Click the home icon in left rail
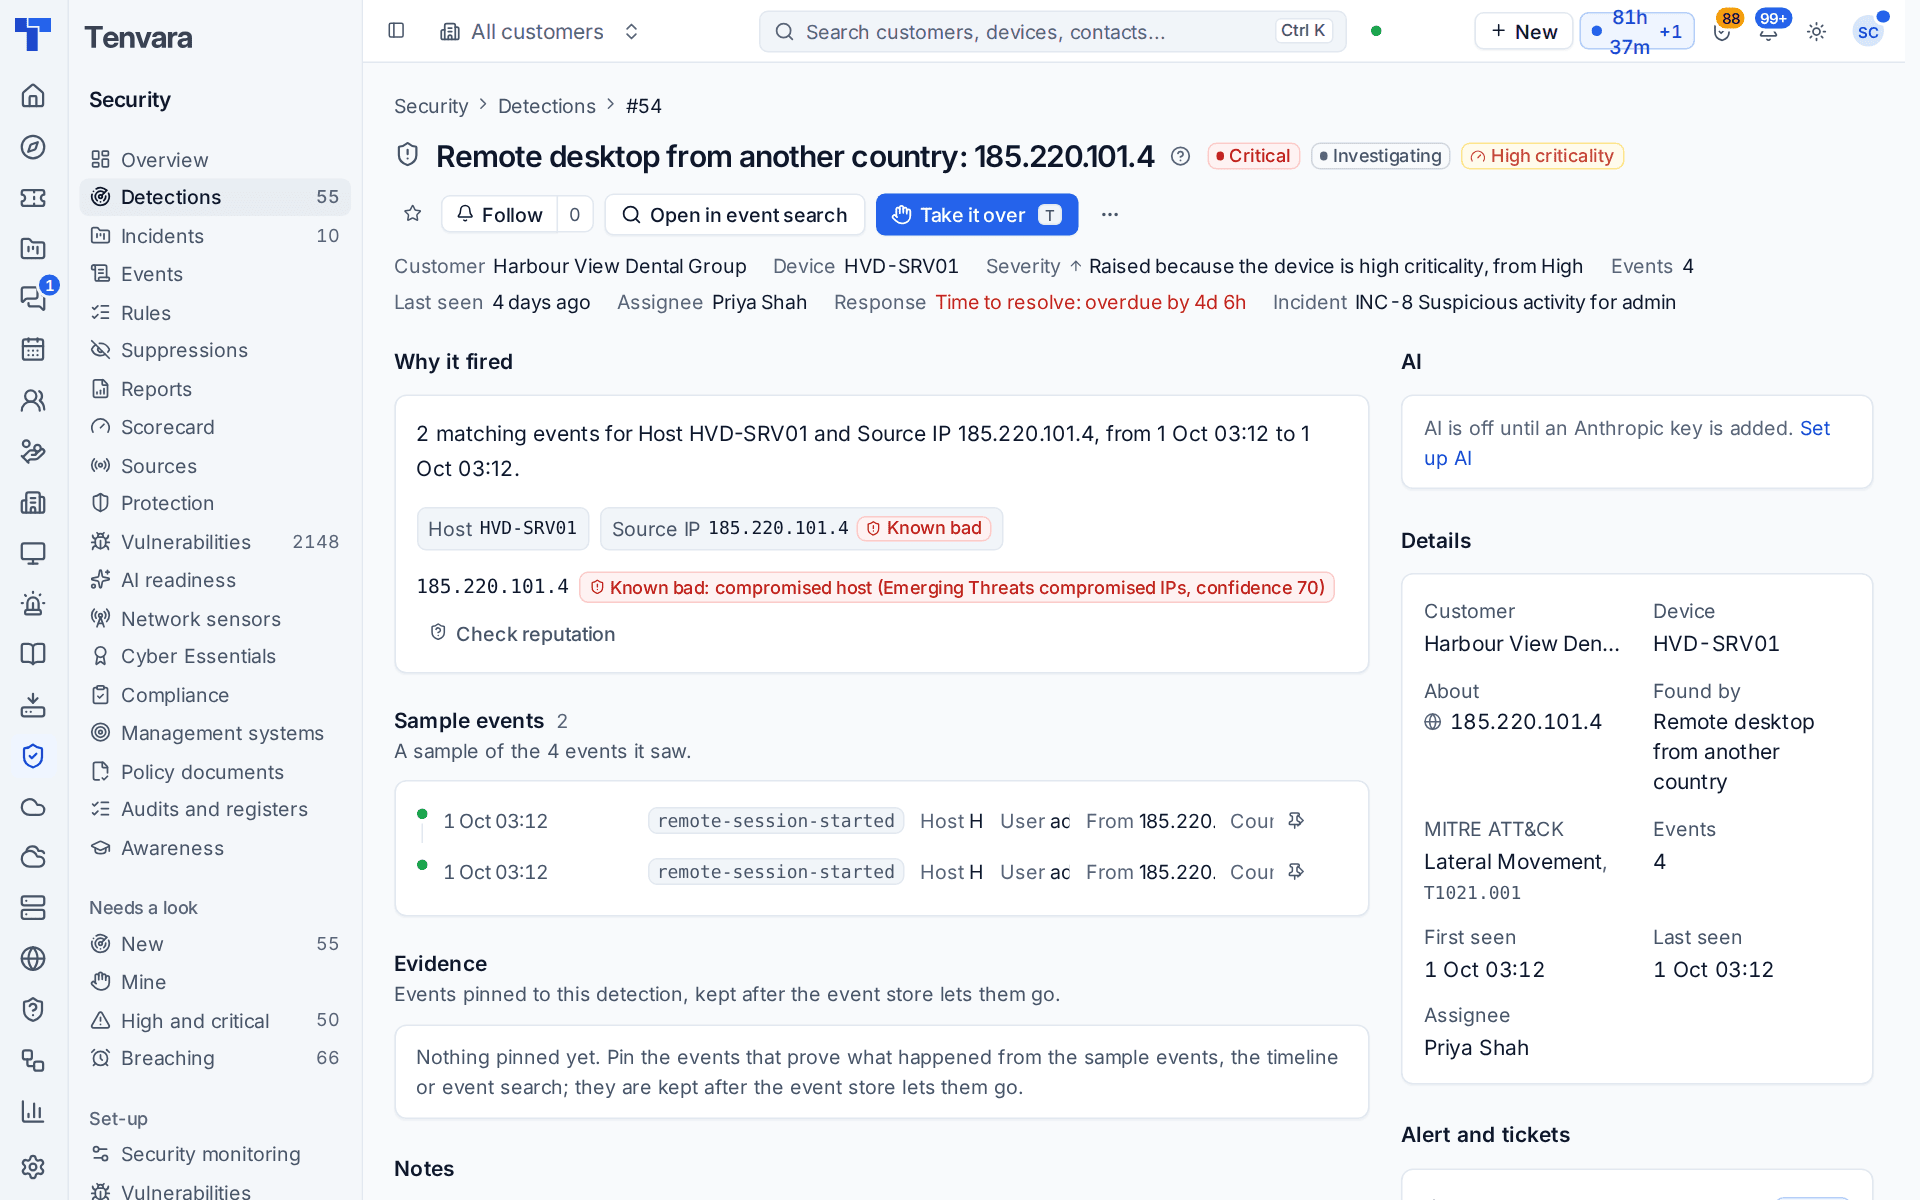Image resolution: width=1920 pixels, height=1200 pixels. (33, 96)
